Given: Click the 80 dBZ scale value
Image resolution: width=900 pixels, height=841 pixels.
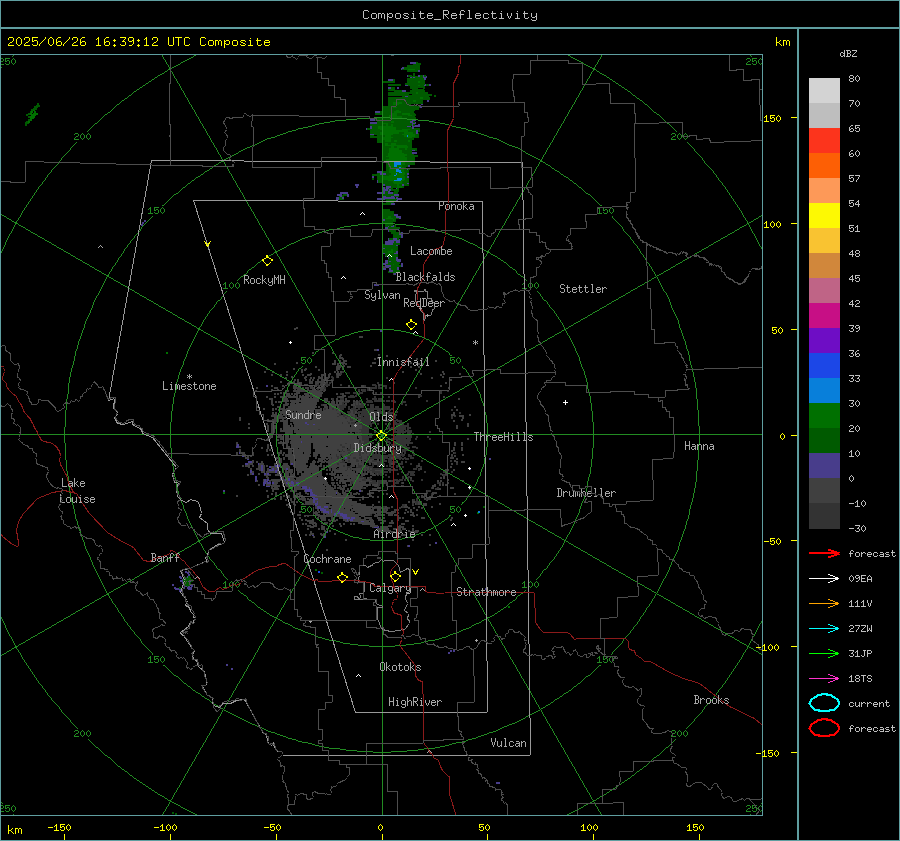Looking at the screenshot, I should tap(854, 79).
